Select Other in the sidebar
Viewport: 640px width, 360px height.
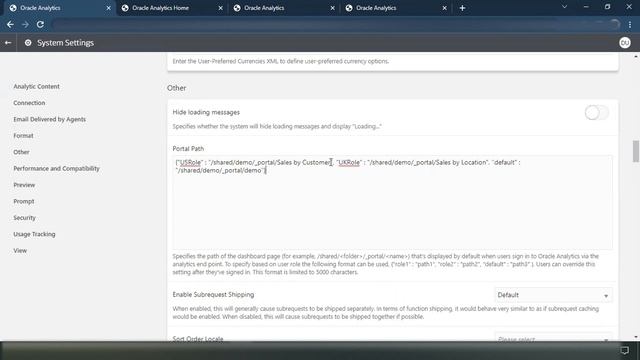click(21, 152)
